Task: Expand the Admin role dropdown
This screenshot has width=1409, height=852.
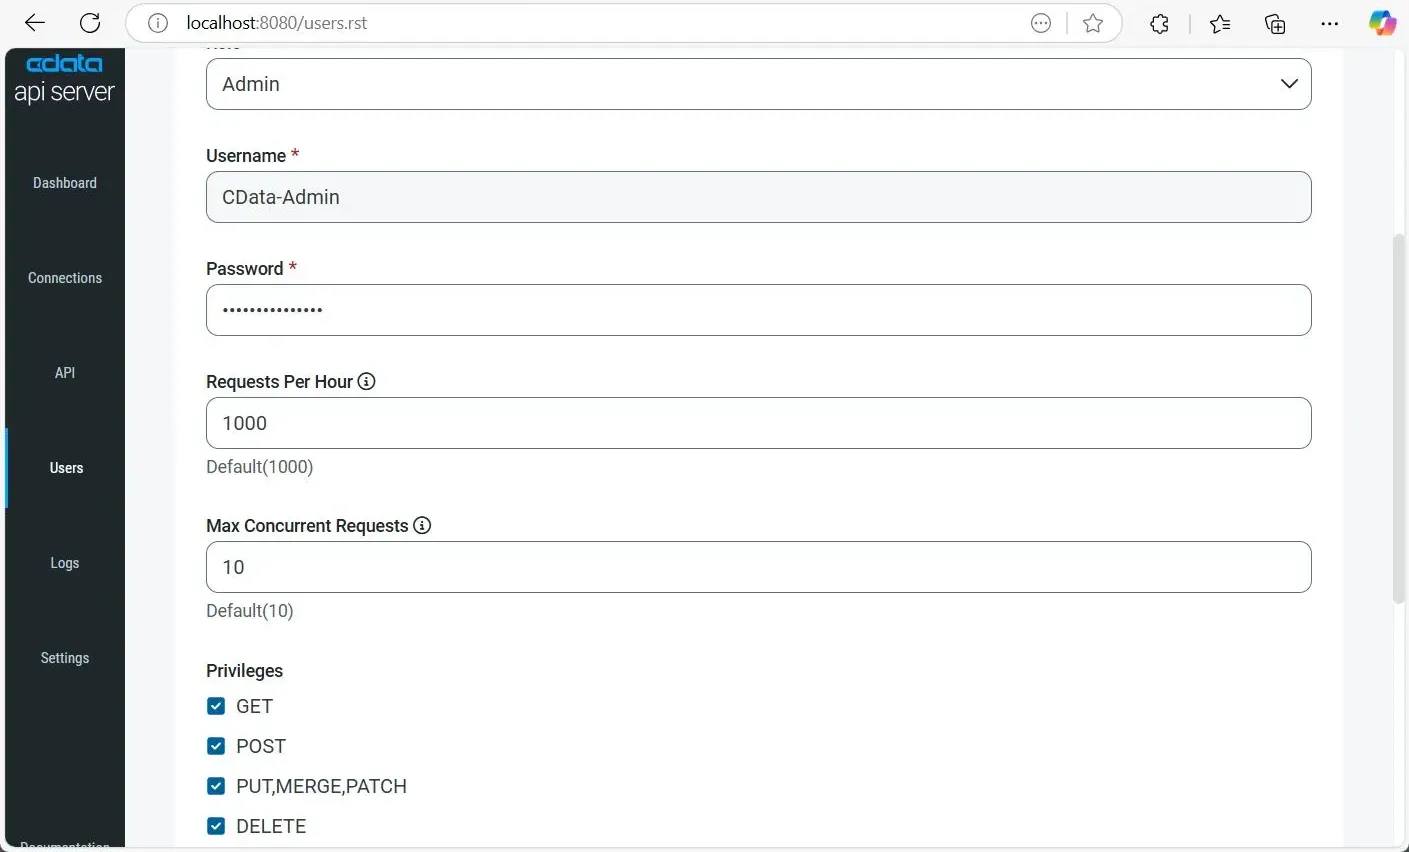Action: pos(758,84)
